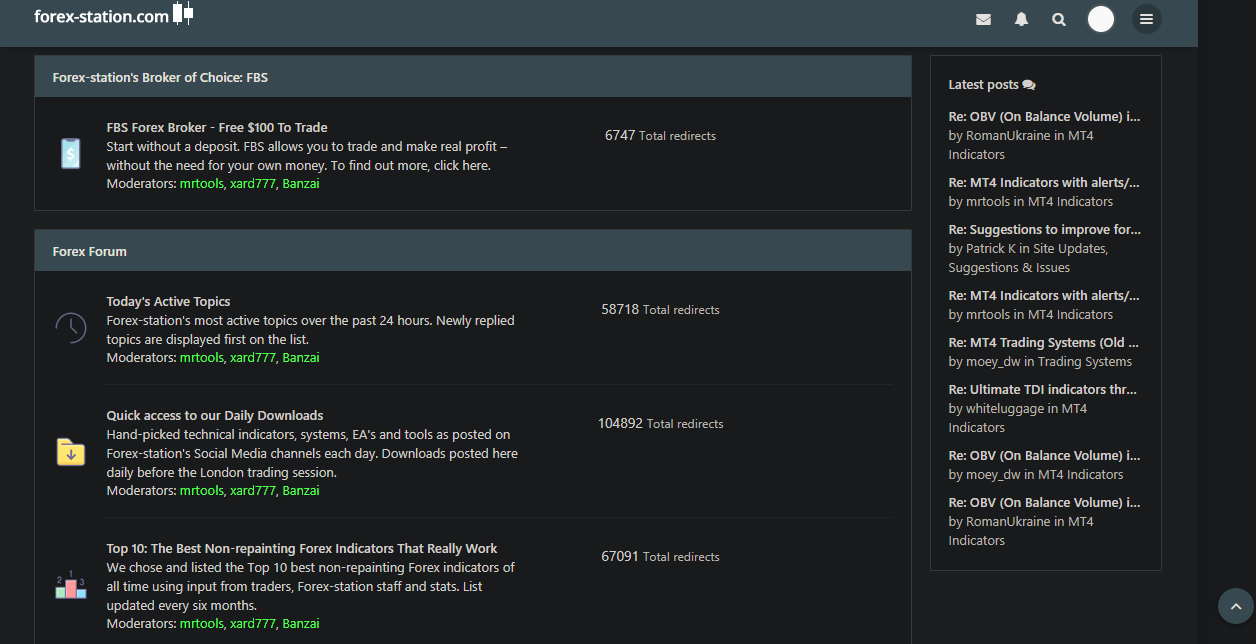Open the messages envelope icon
The width and height of the screenshot is (1256, 644).
(x=983, y=19)
